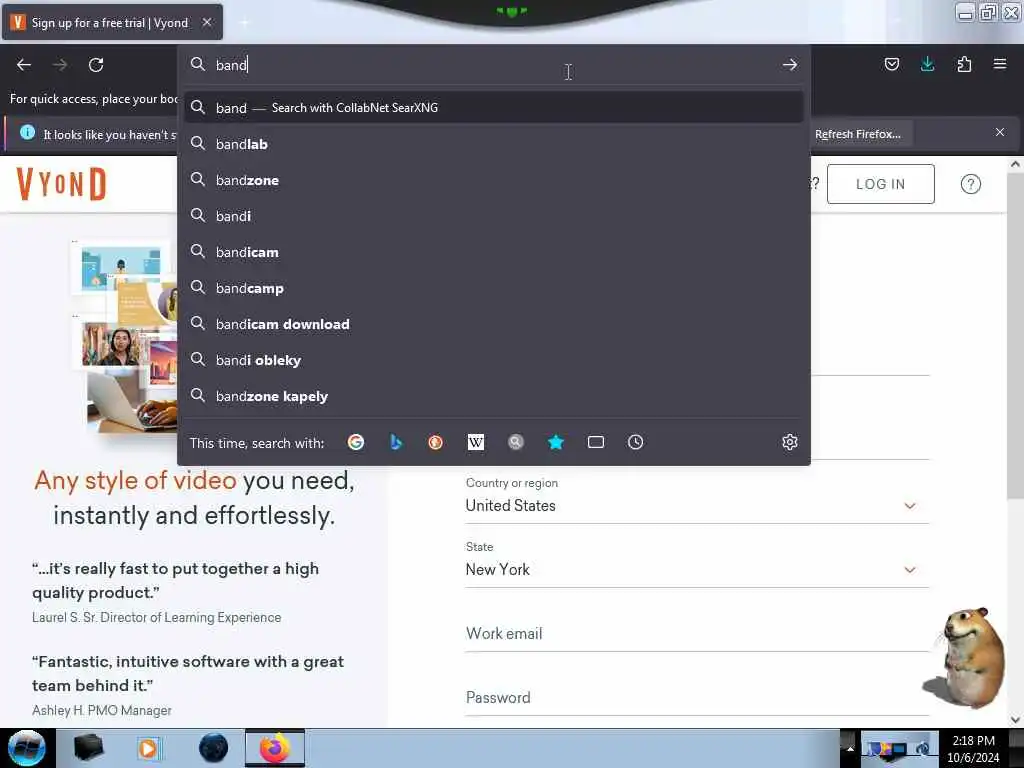
Task: Choose the bandi suggestion
Action: (x=494, y=216)
